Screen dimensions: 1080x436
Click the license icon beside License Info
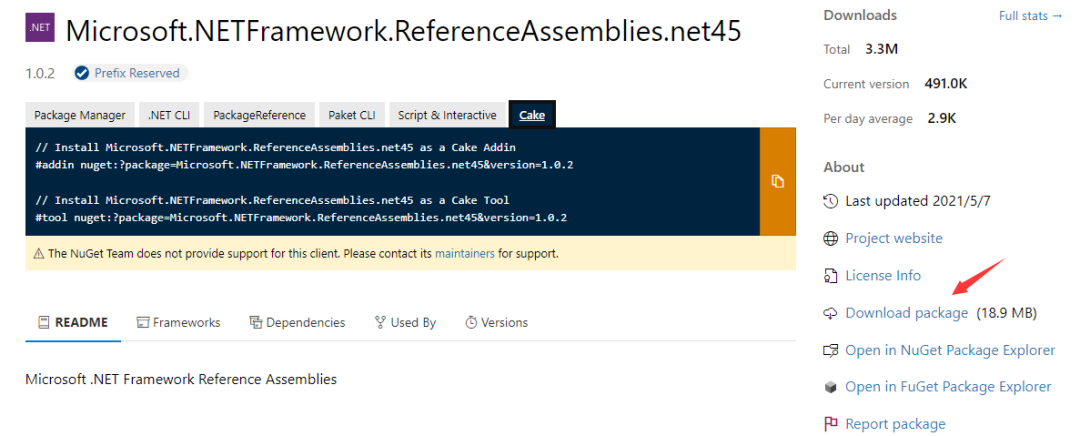[831, 276]
